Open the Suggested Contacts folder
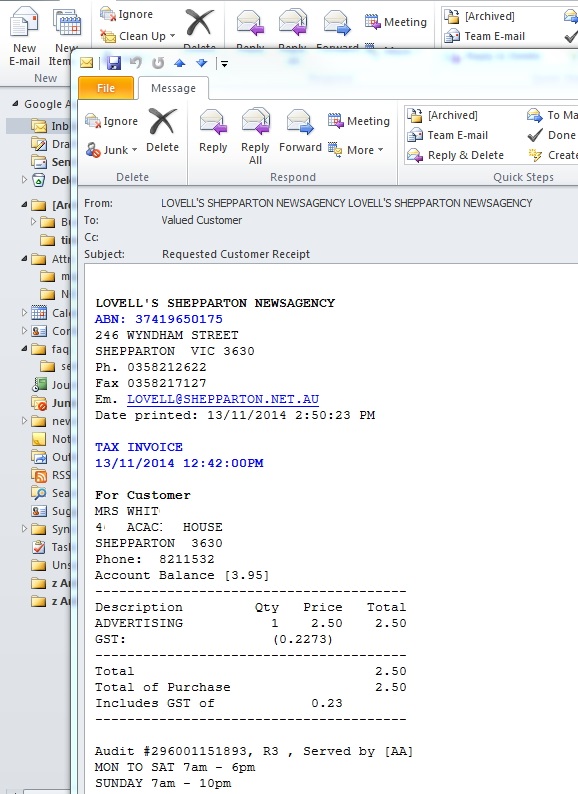Image resolution: width=578 pixels, height=794 pixels. coord(50,511)
